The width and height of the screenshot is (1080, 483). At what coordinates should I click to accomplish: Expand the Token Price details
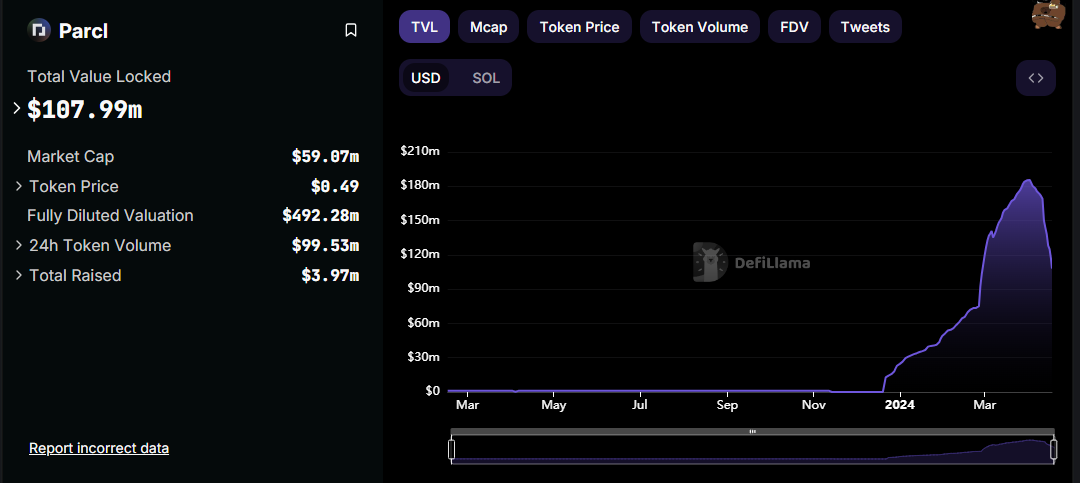coord(19,187)
